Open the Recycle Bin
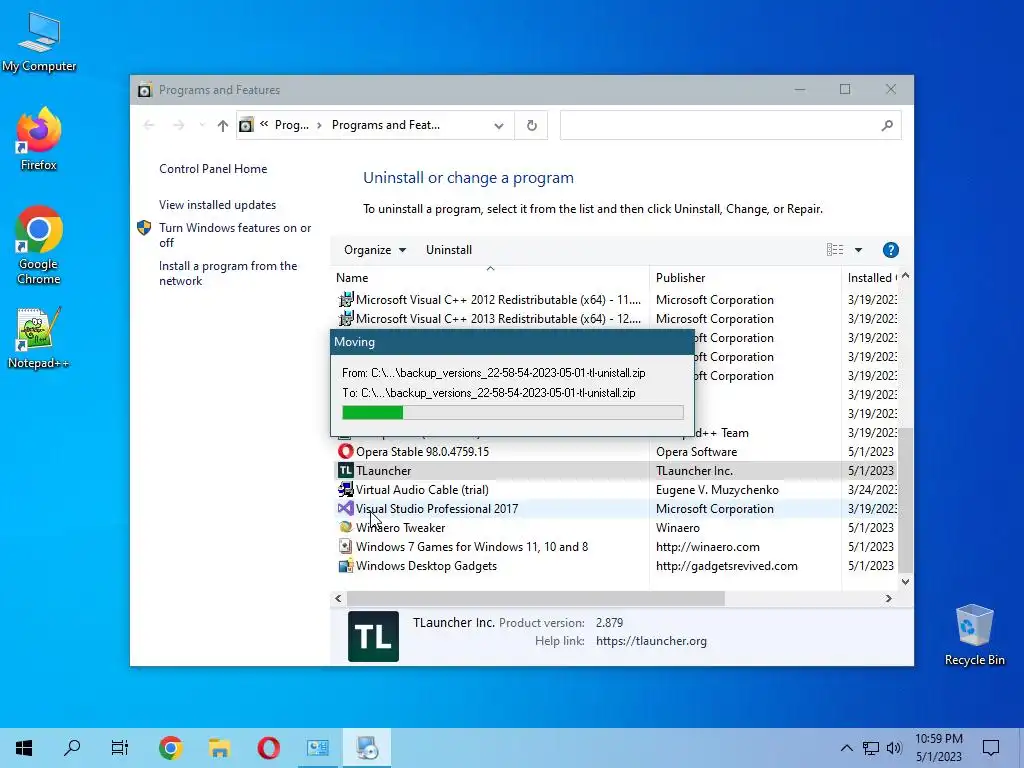This screenshot has width=1024, height=768. 974,635
